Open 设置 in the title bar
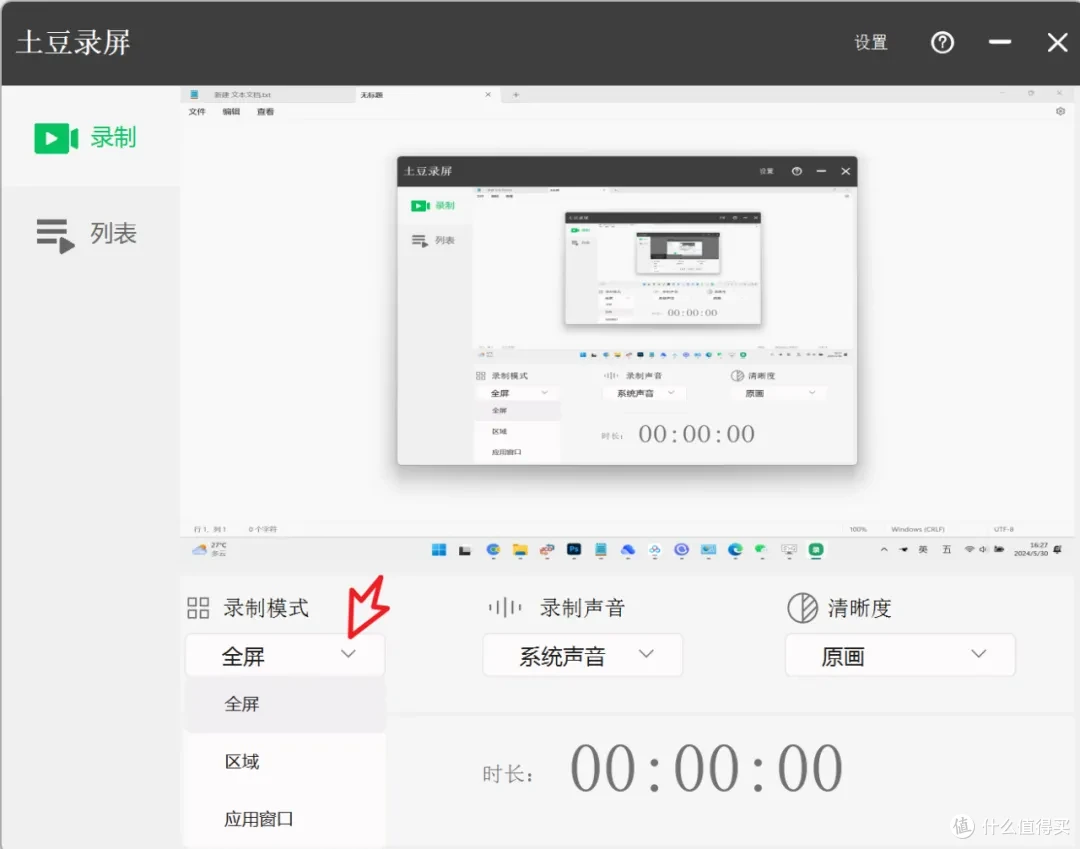The width and height of the screenshot is (1080, 849). (x=871, y=43)
